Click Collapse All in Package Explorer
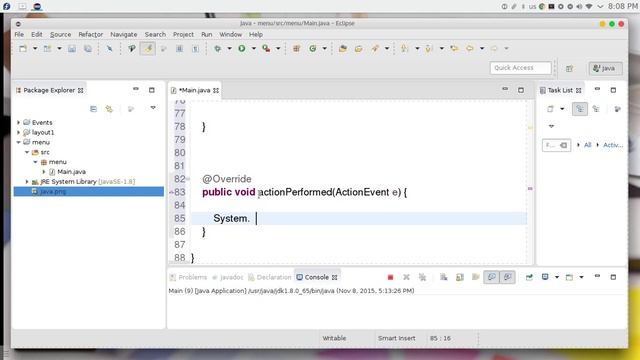640x360 pixels. click(x=93, y=109)
